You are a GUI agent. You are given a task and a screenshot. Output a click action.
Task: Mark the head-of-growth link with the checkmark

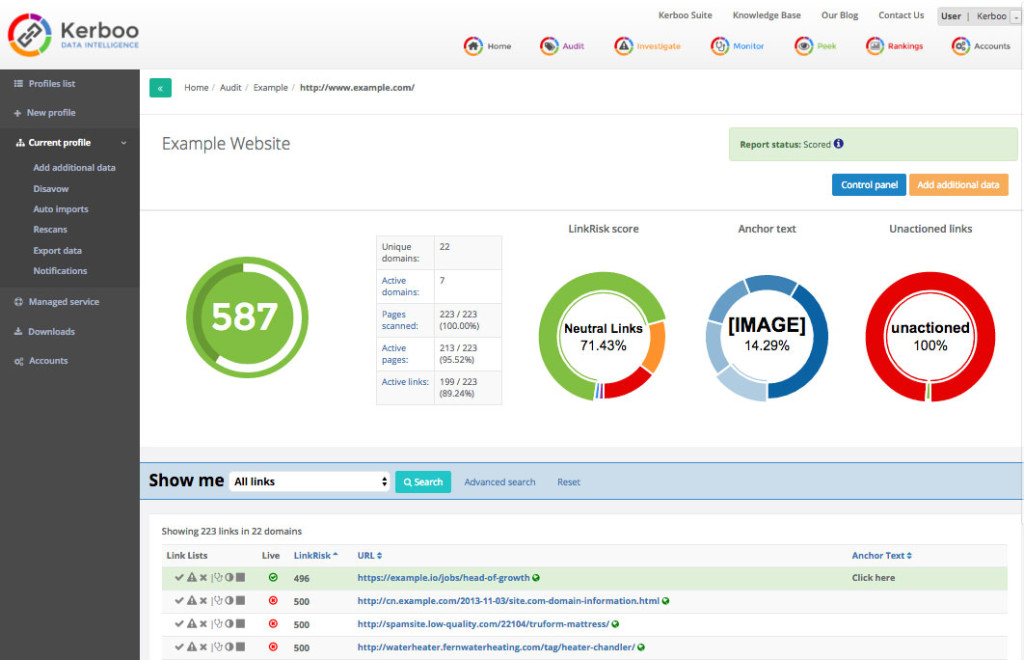(179, 578)
